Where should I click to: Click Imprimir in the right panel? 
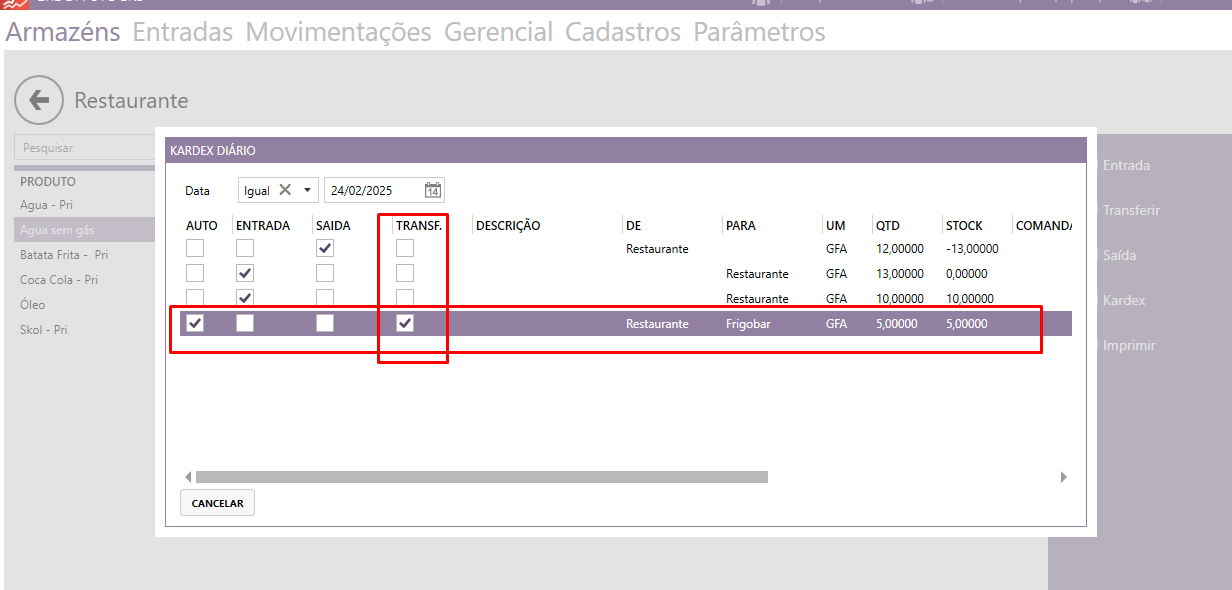[1129, 345]
